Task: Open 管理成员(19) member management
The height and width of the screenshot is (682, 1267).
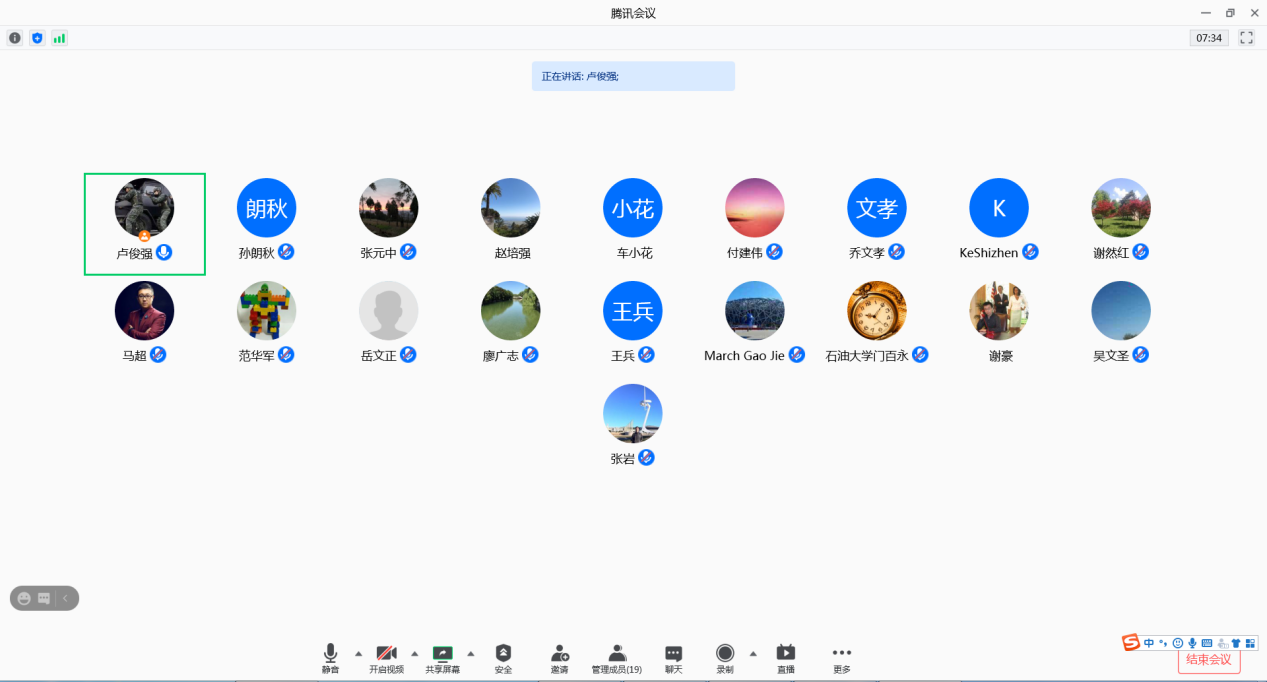Action: pos(616,657)
